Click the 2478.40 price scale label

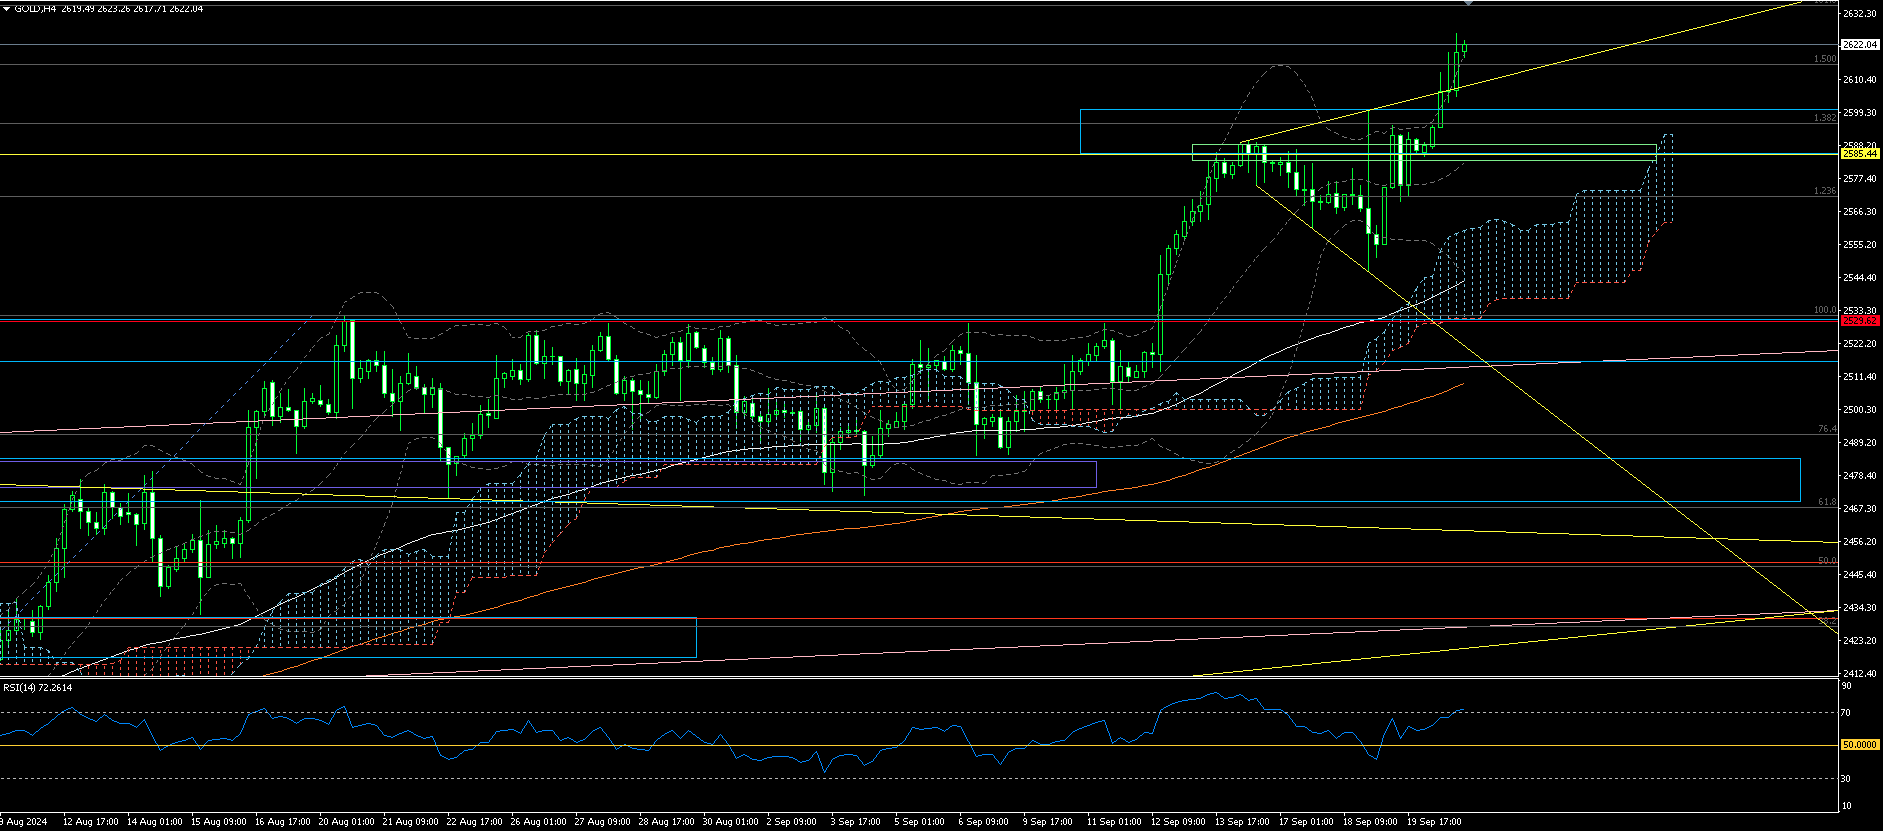pos(1859,476)
